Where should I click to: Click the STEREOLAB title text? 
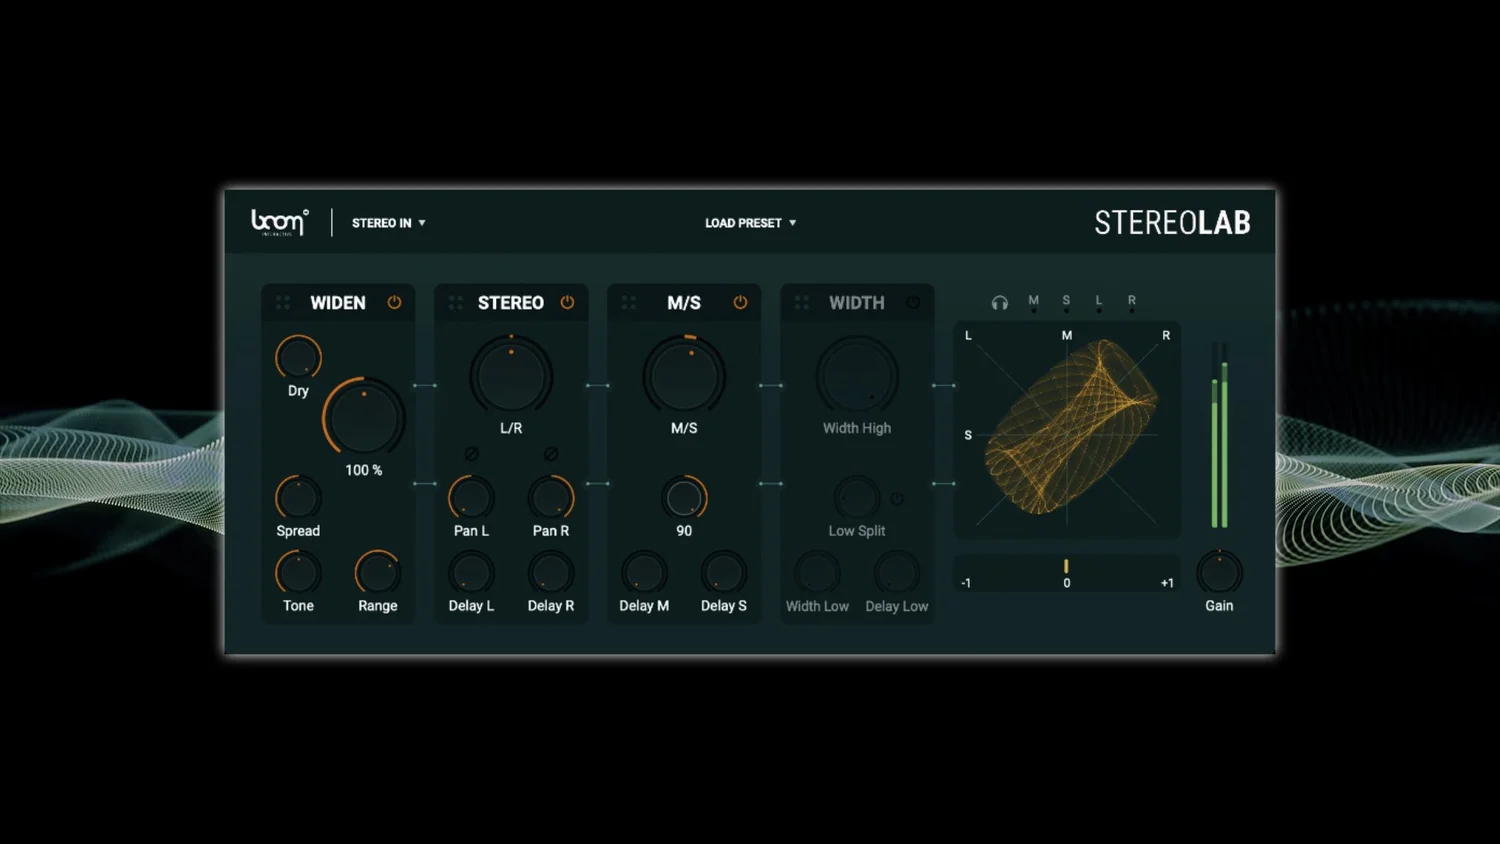1173,222
